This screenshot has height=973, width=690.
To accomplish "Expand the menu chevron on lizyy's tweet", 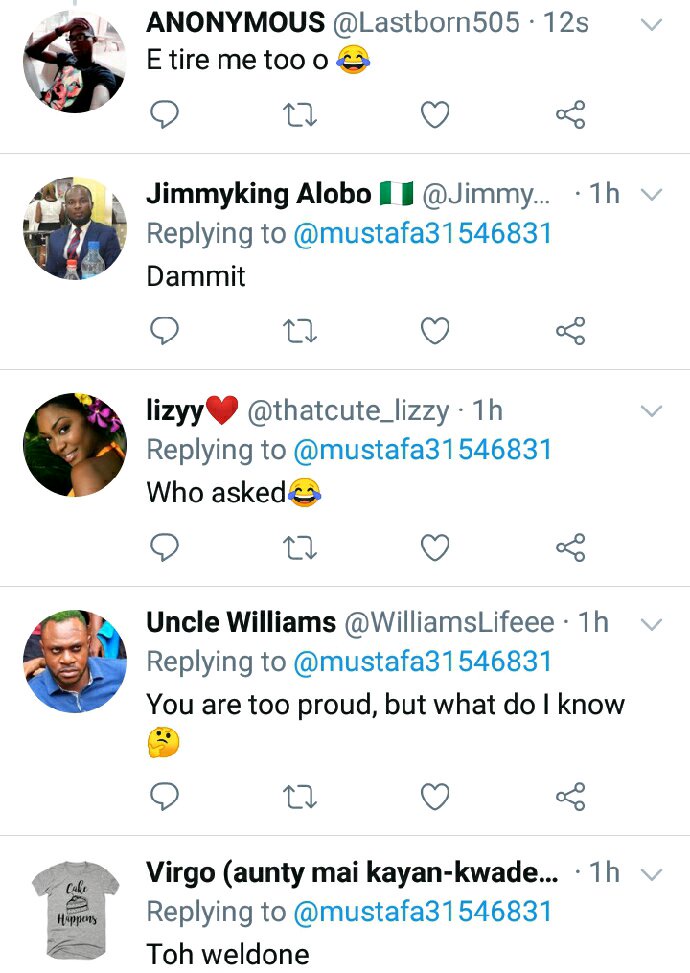I will (651, 411).
